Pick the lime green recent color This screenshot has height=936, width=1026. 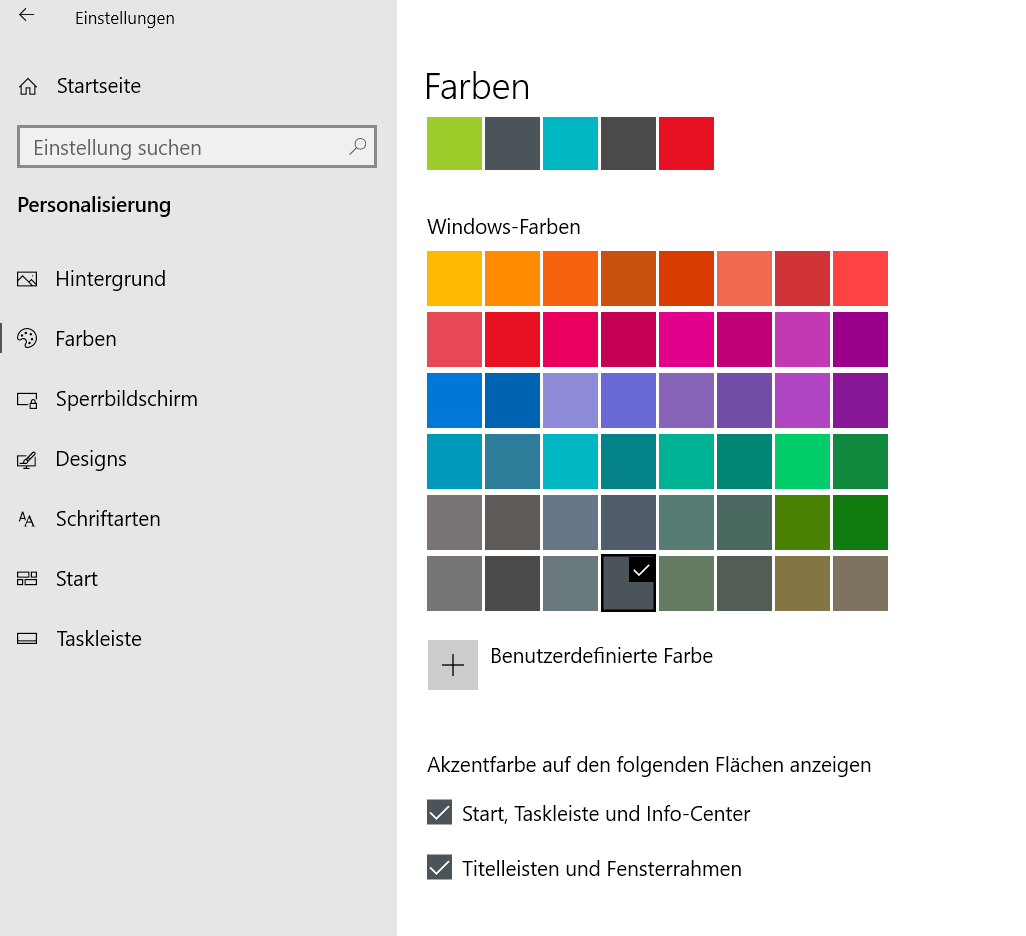454,143
